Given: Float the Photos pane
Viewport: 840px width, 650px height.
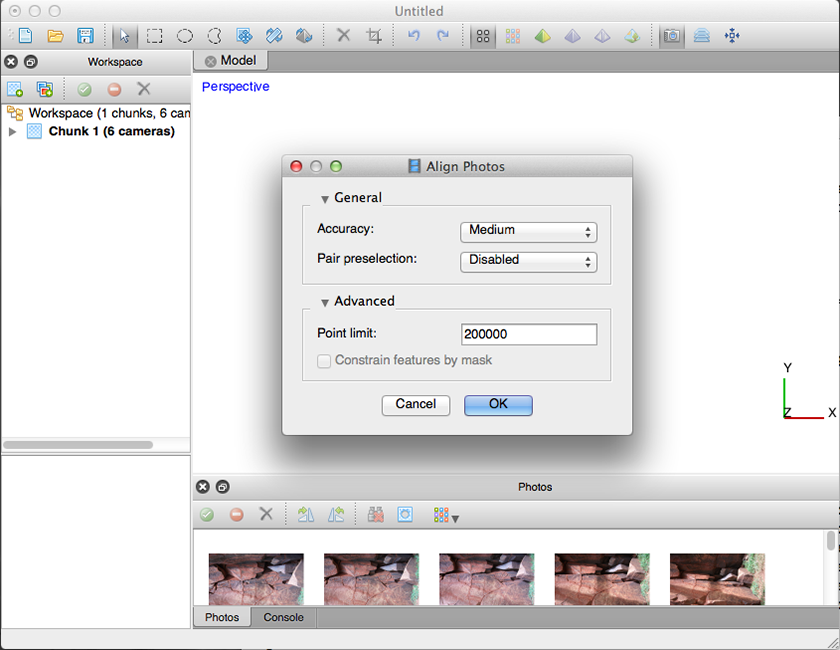Looking at the screenshot, I should (x=222, y=487).
